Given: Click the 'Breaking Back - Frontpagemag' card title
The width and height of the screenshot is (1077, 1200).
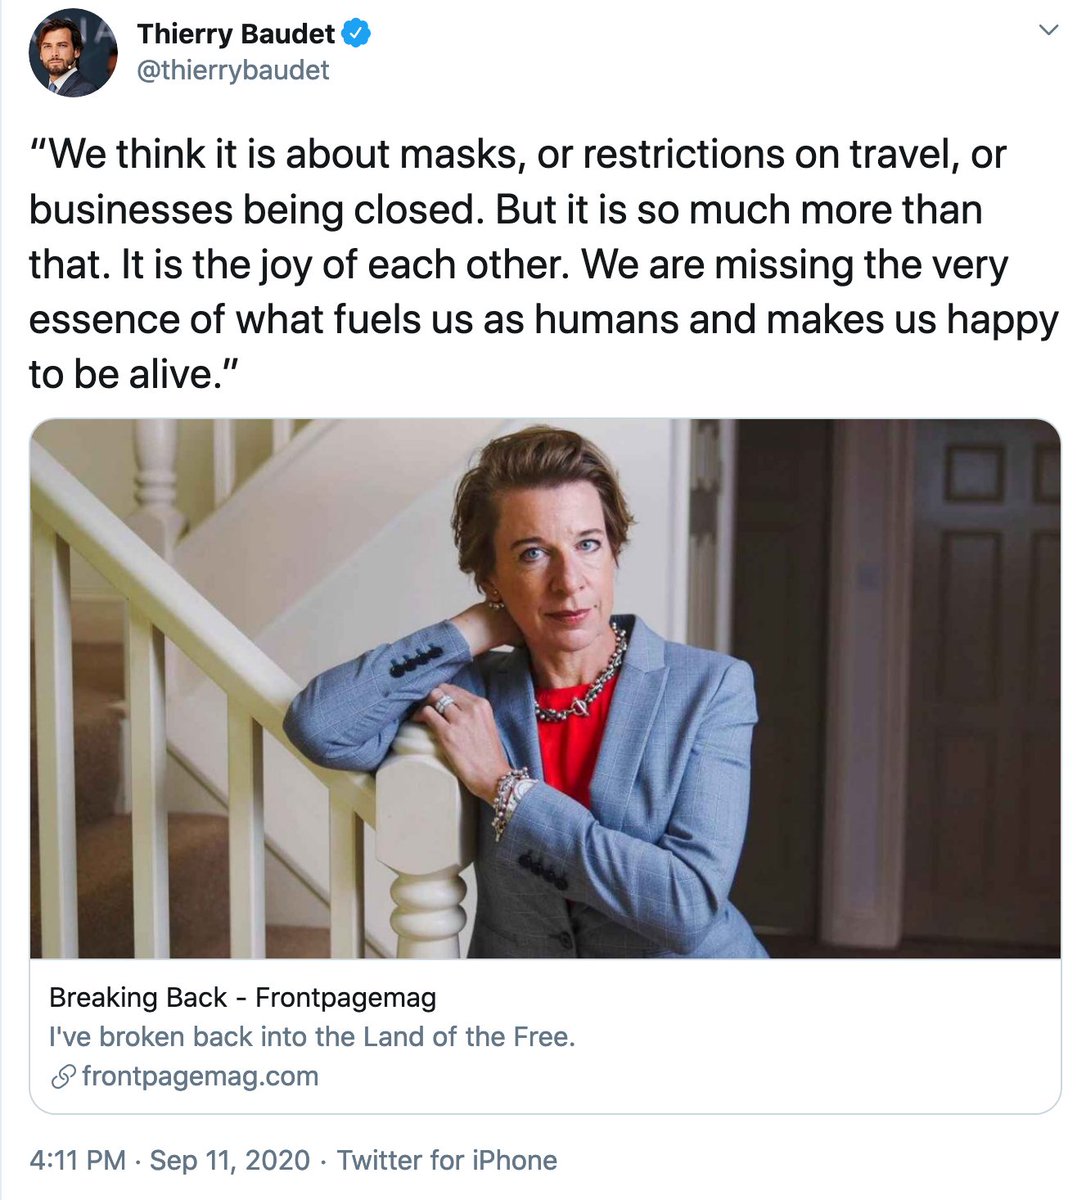Looking at the screenshot, I should [243, 997].
